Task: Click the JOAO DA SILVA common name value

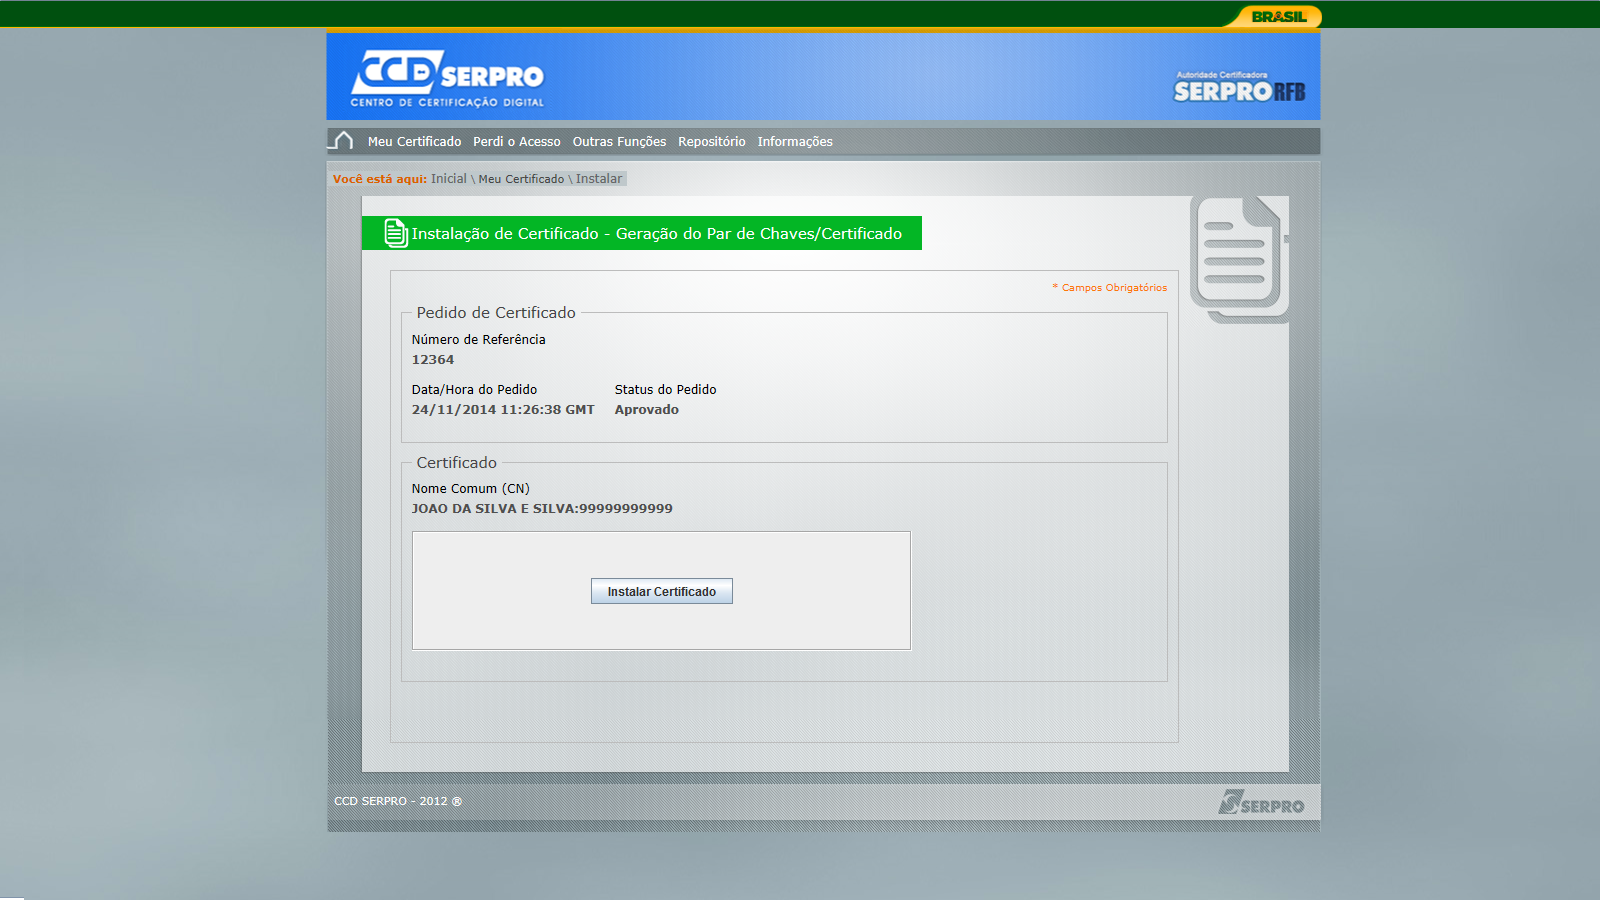Action: (x=541, y=509)
